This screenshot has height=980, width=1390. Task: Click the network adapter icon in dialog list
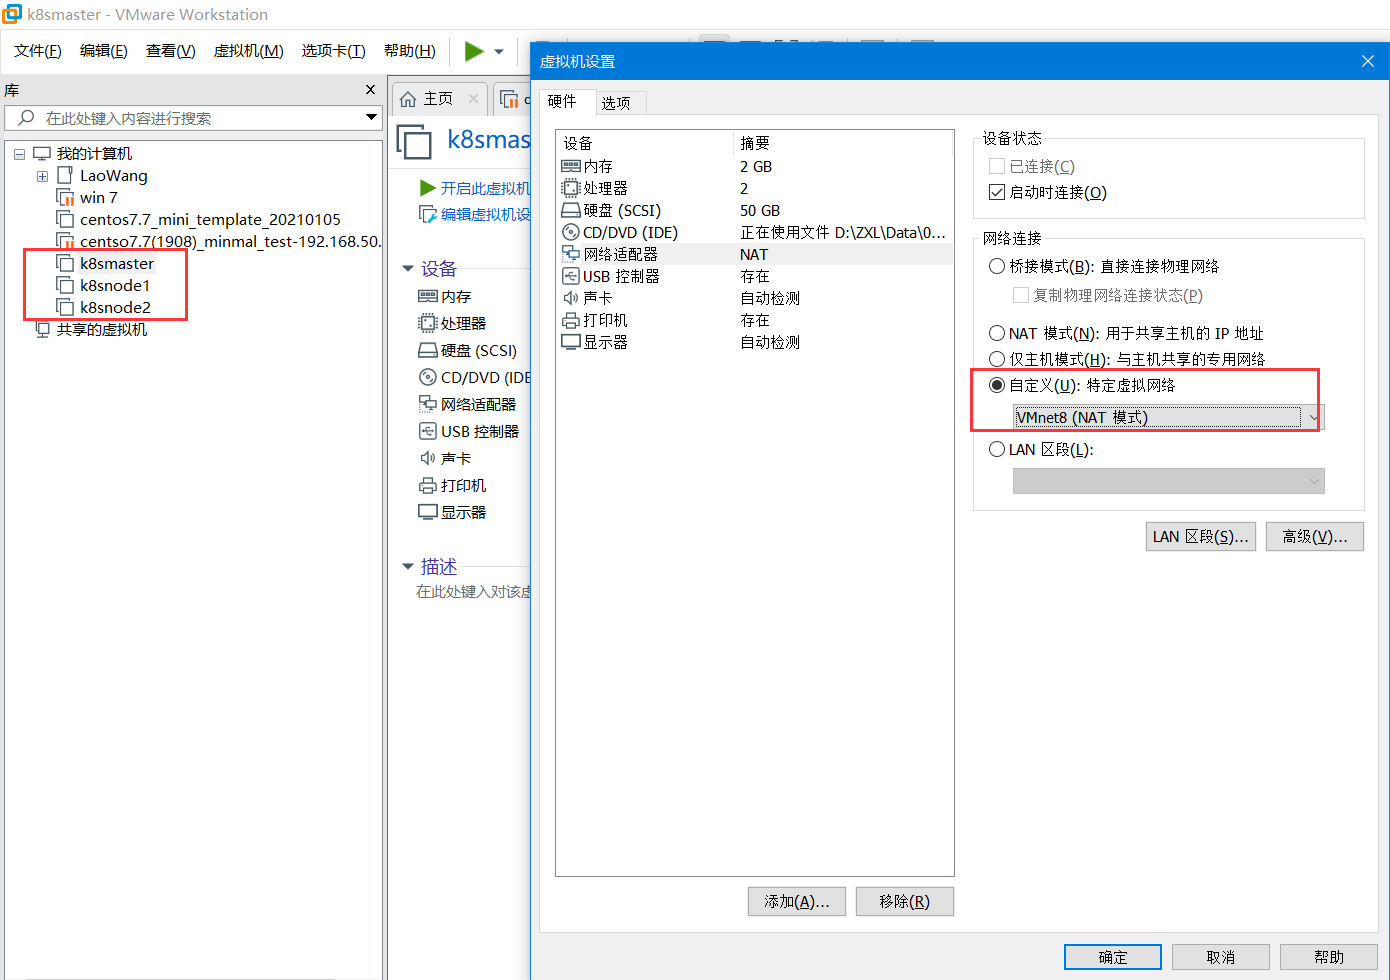571,254
